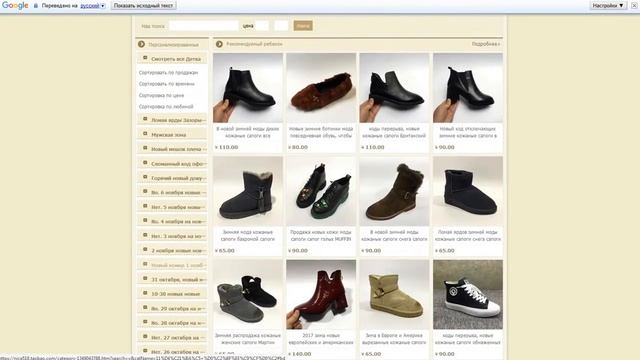Click the shop keyword search field

[x=203, y=26]
